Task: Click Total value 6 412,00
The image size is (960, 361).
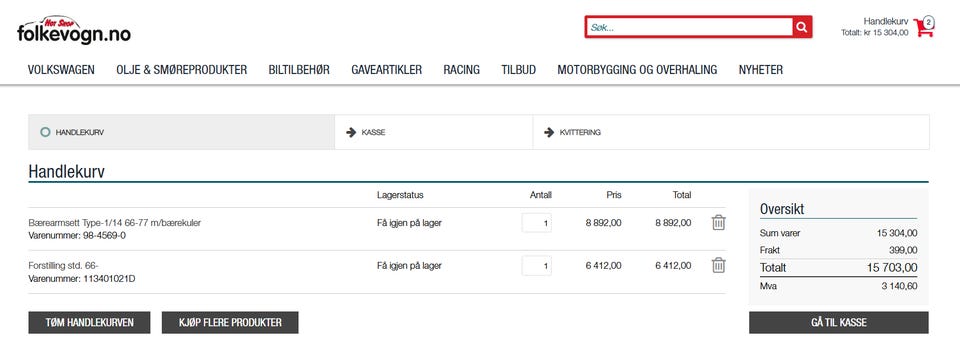Action: click(673, 266)
